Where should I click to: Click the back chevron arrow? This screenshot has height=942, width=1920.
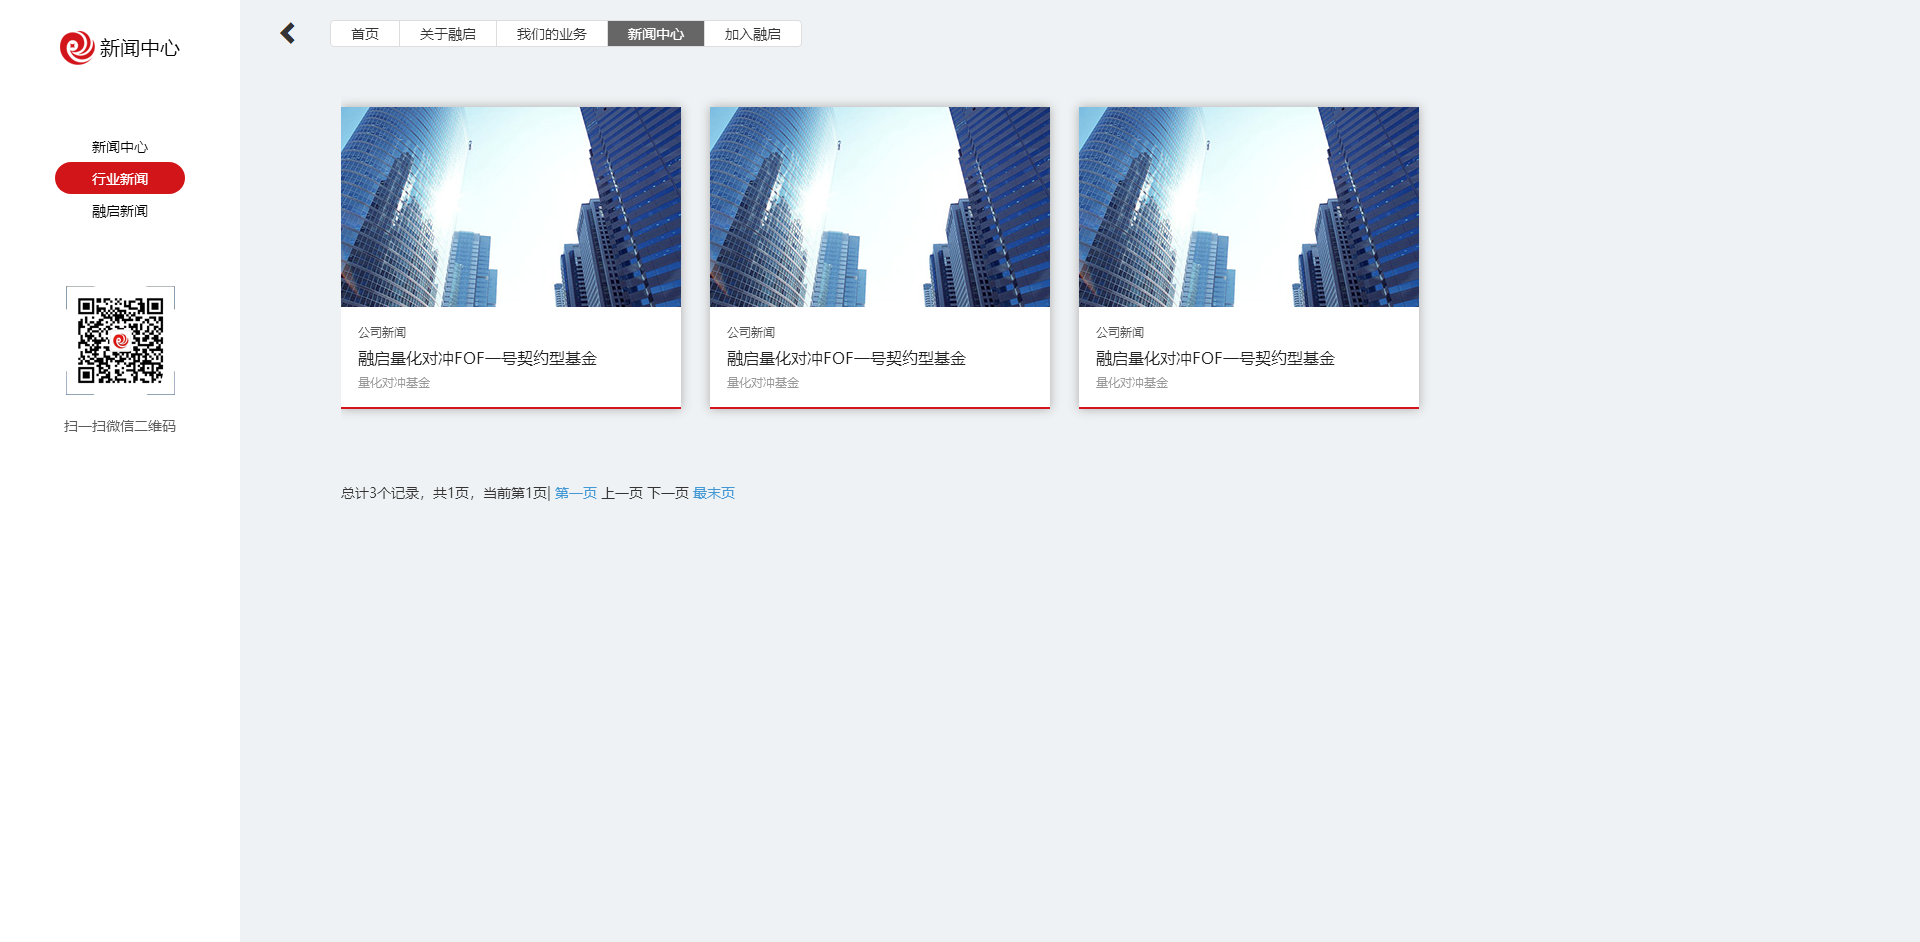click(288, 34)
